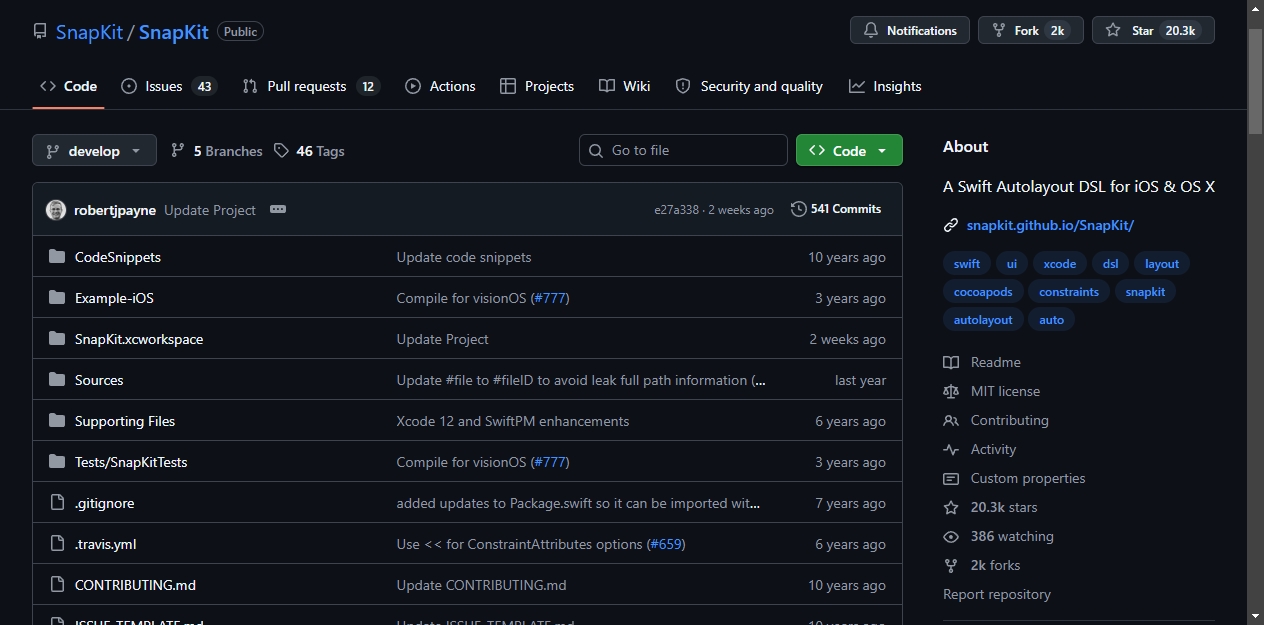
Task: Select the dsl topic tag
Action: pyautogui.click(x=1111, y=264)
